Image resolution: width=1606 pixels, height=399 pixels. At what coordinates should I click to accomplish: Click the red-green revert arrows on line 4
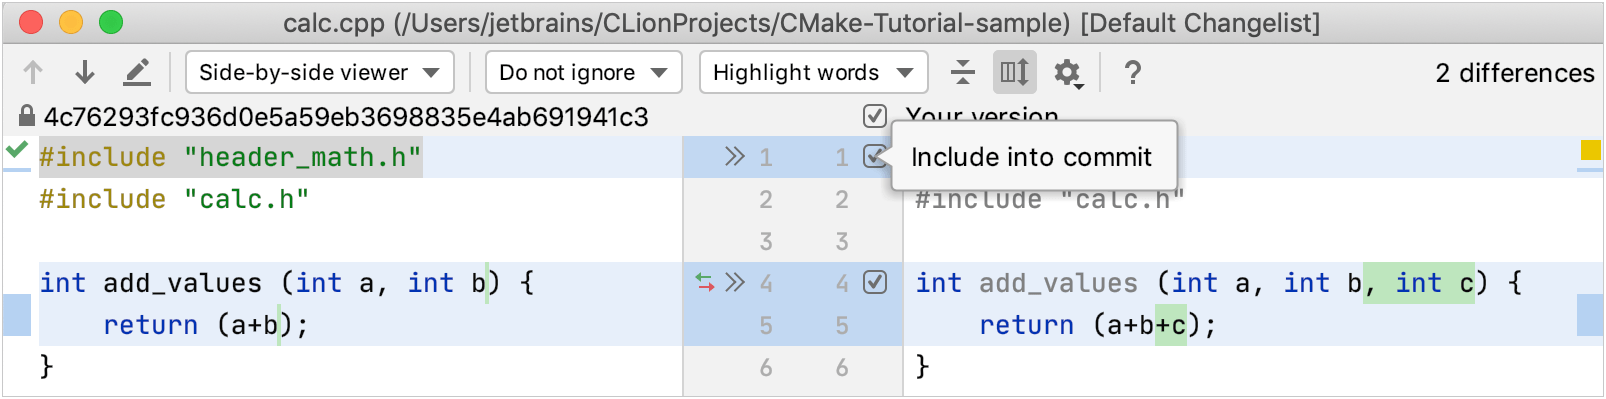(705, 283)
